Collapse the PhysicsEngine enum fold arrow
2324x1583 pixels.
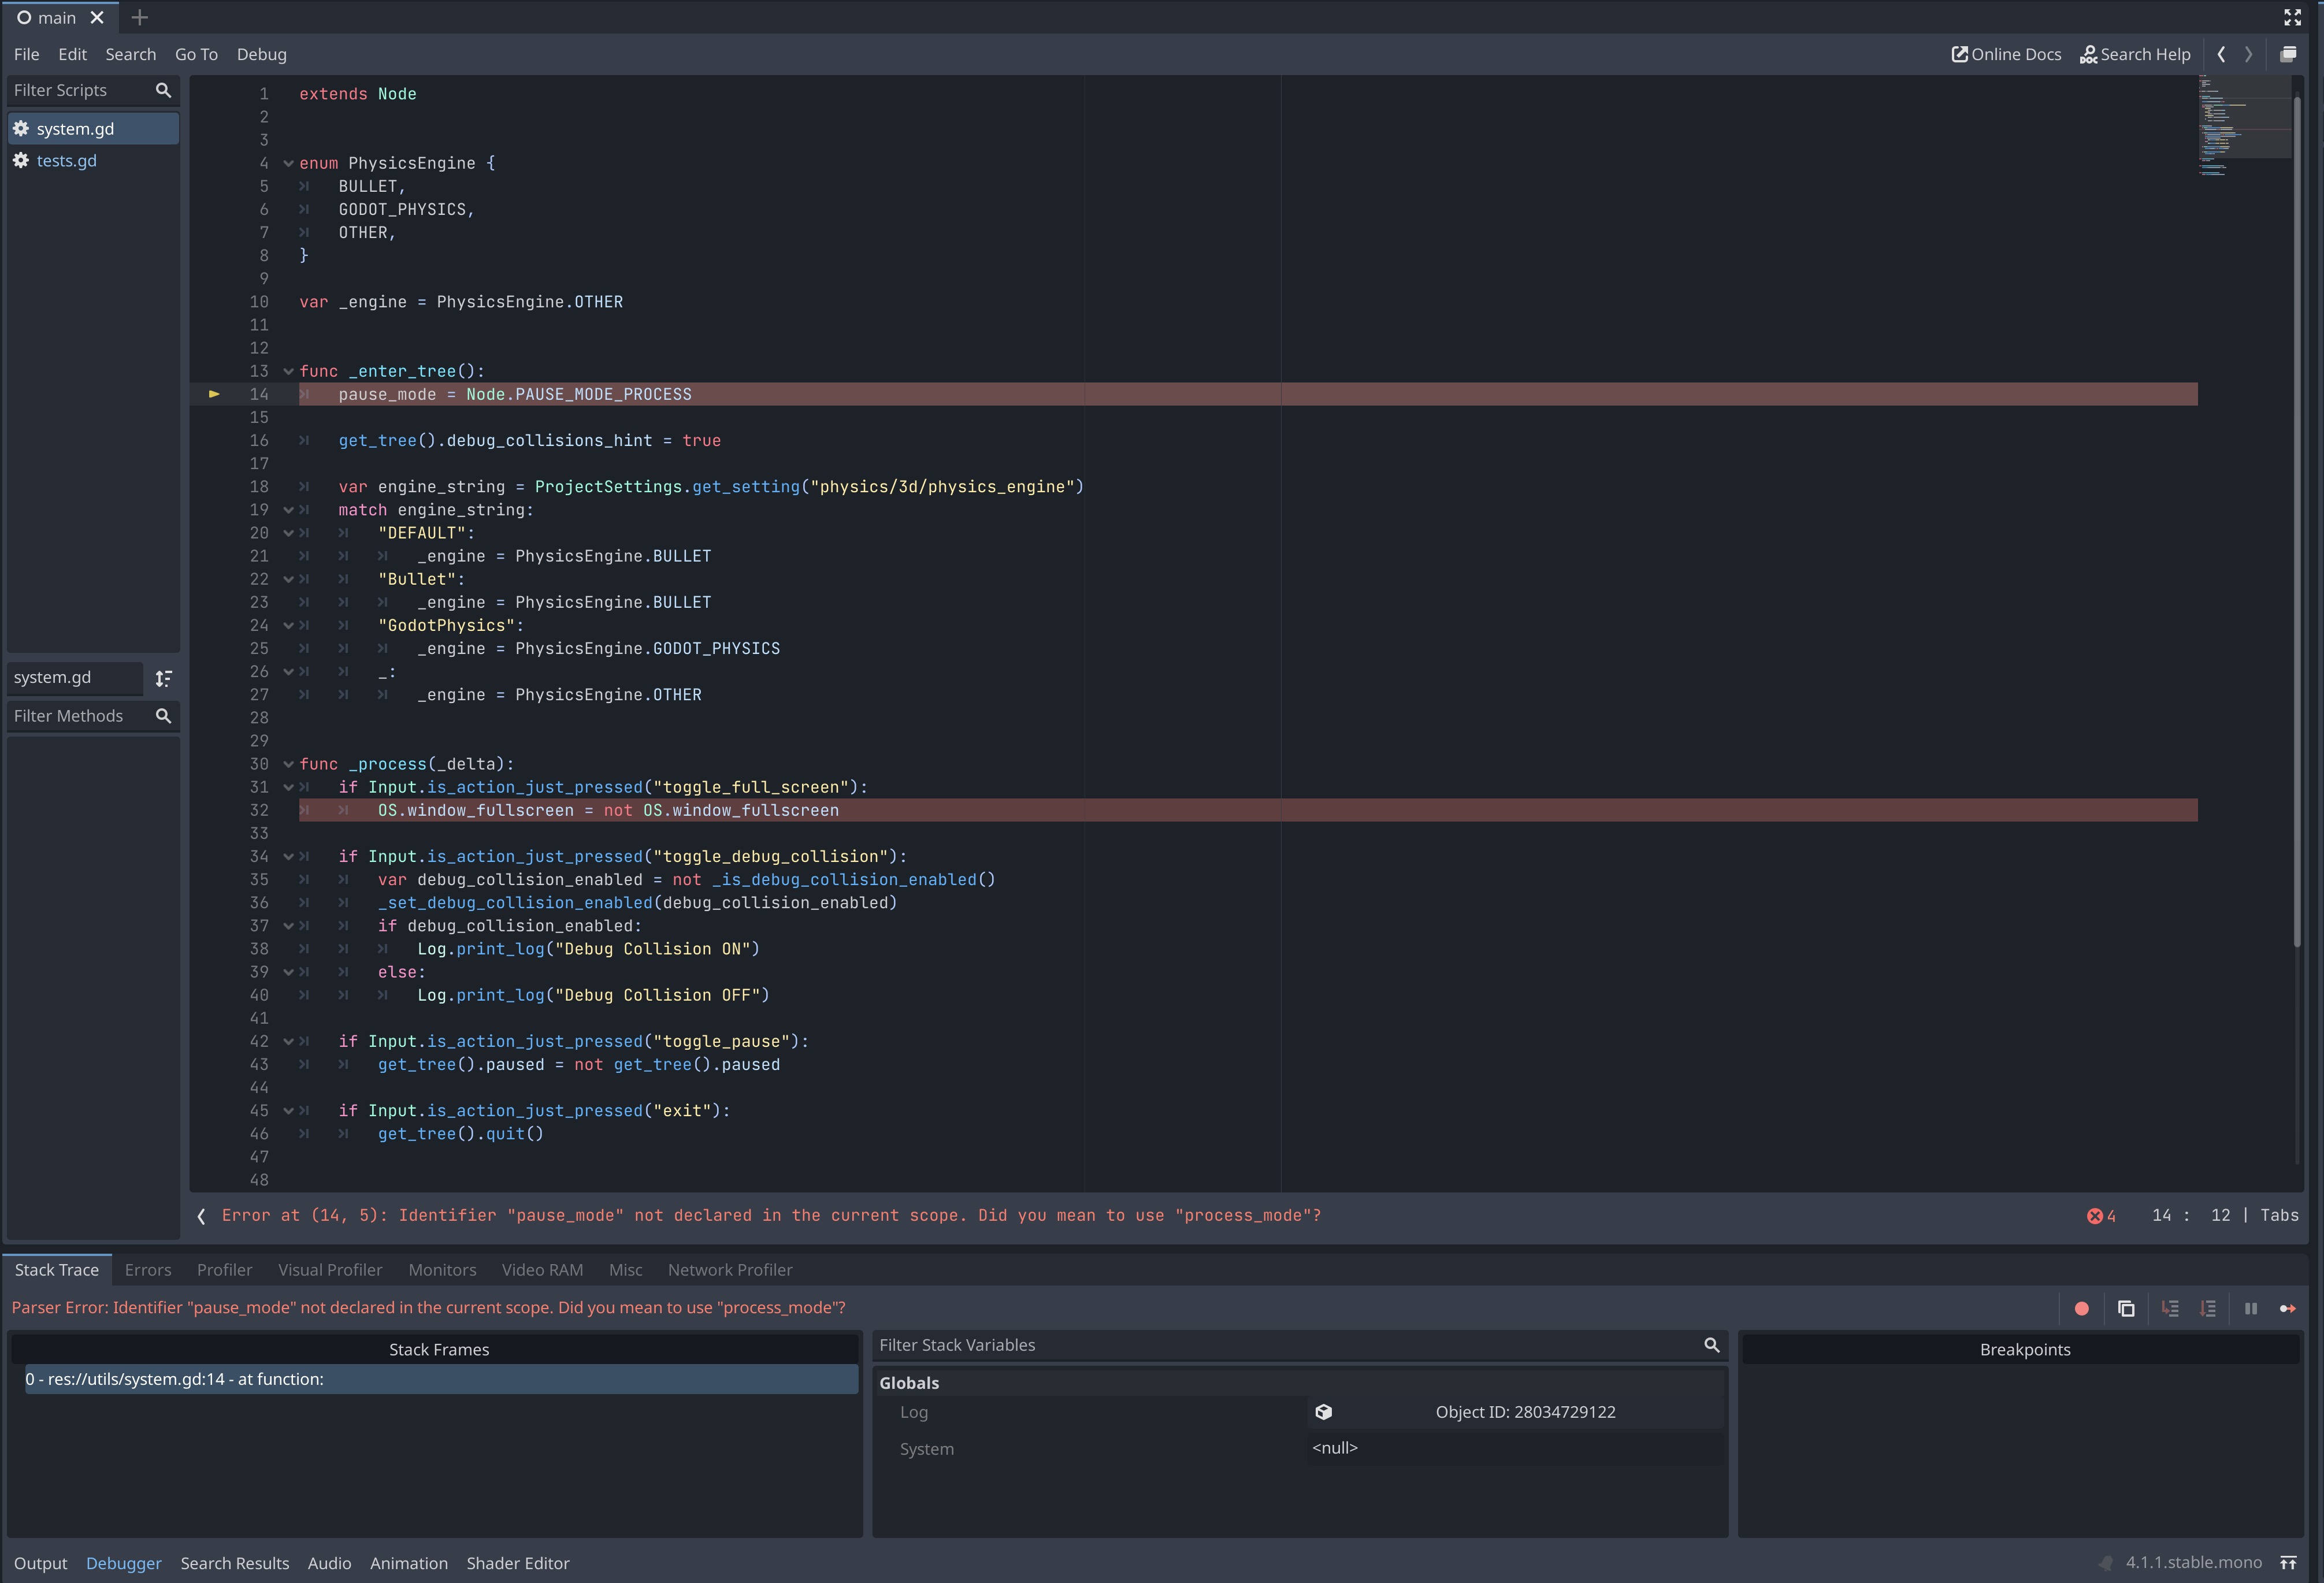click(288, 163)
